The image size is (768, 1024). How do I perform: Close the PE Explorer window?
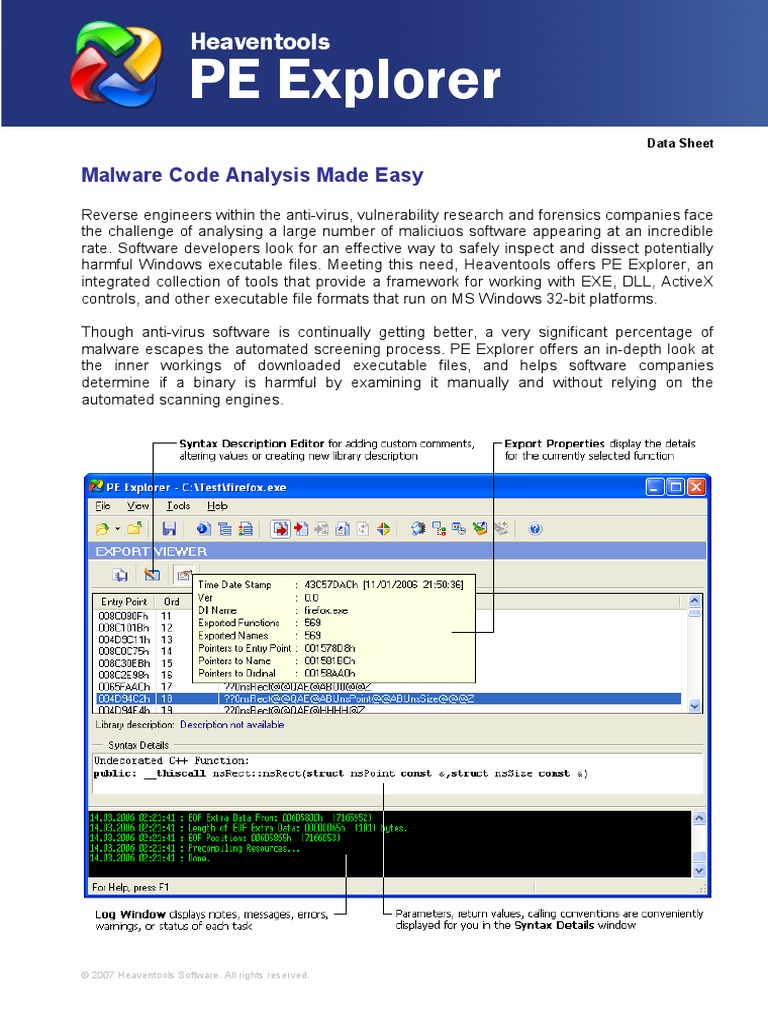tap(696, 487)
